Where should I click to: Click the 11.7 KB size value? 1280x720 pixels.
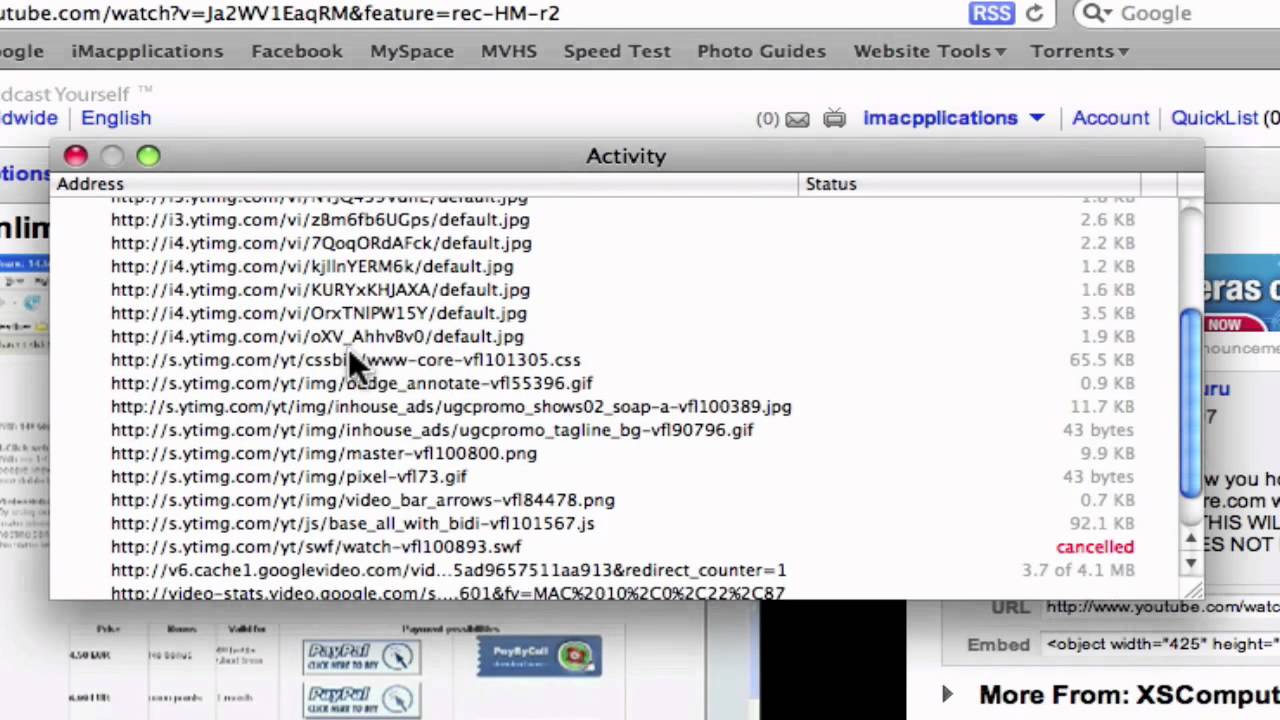1102,407
